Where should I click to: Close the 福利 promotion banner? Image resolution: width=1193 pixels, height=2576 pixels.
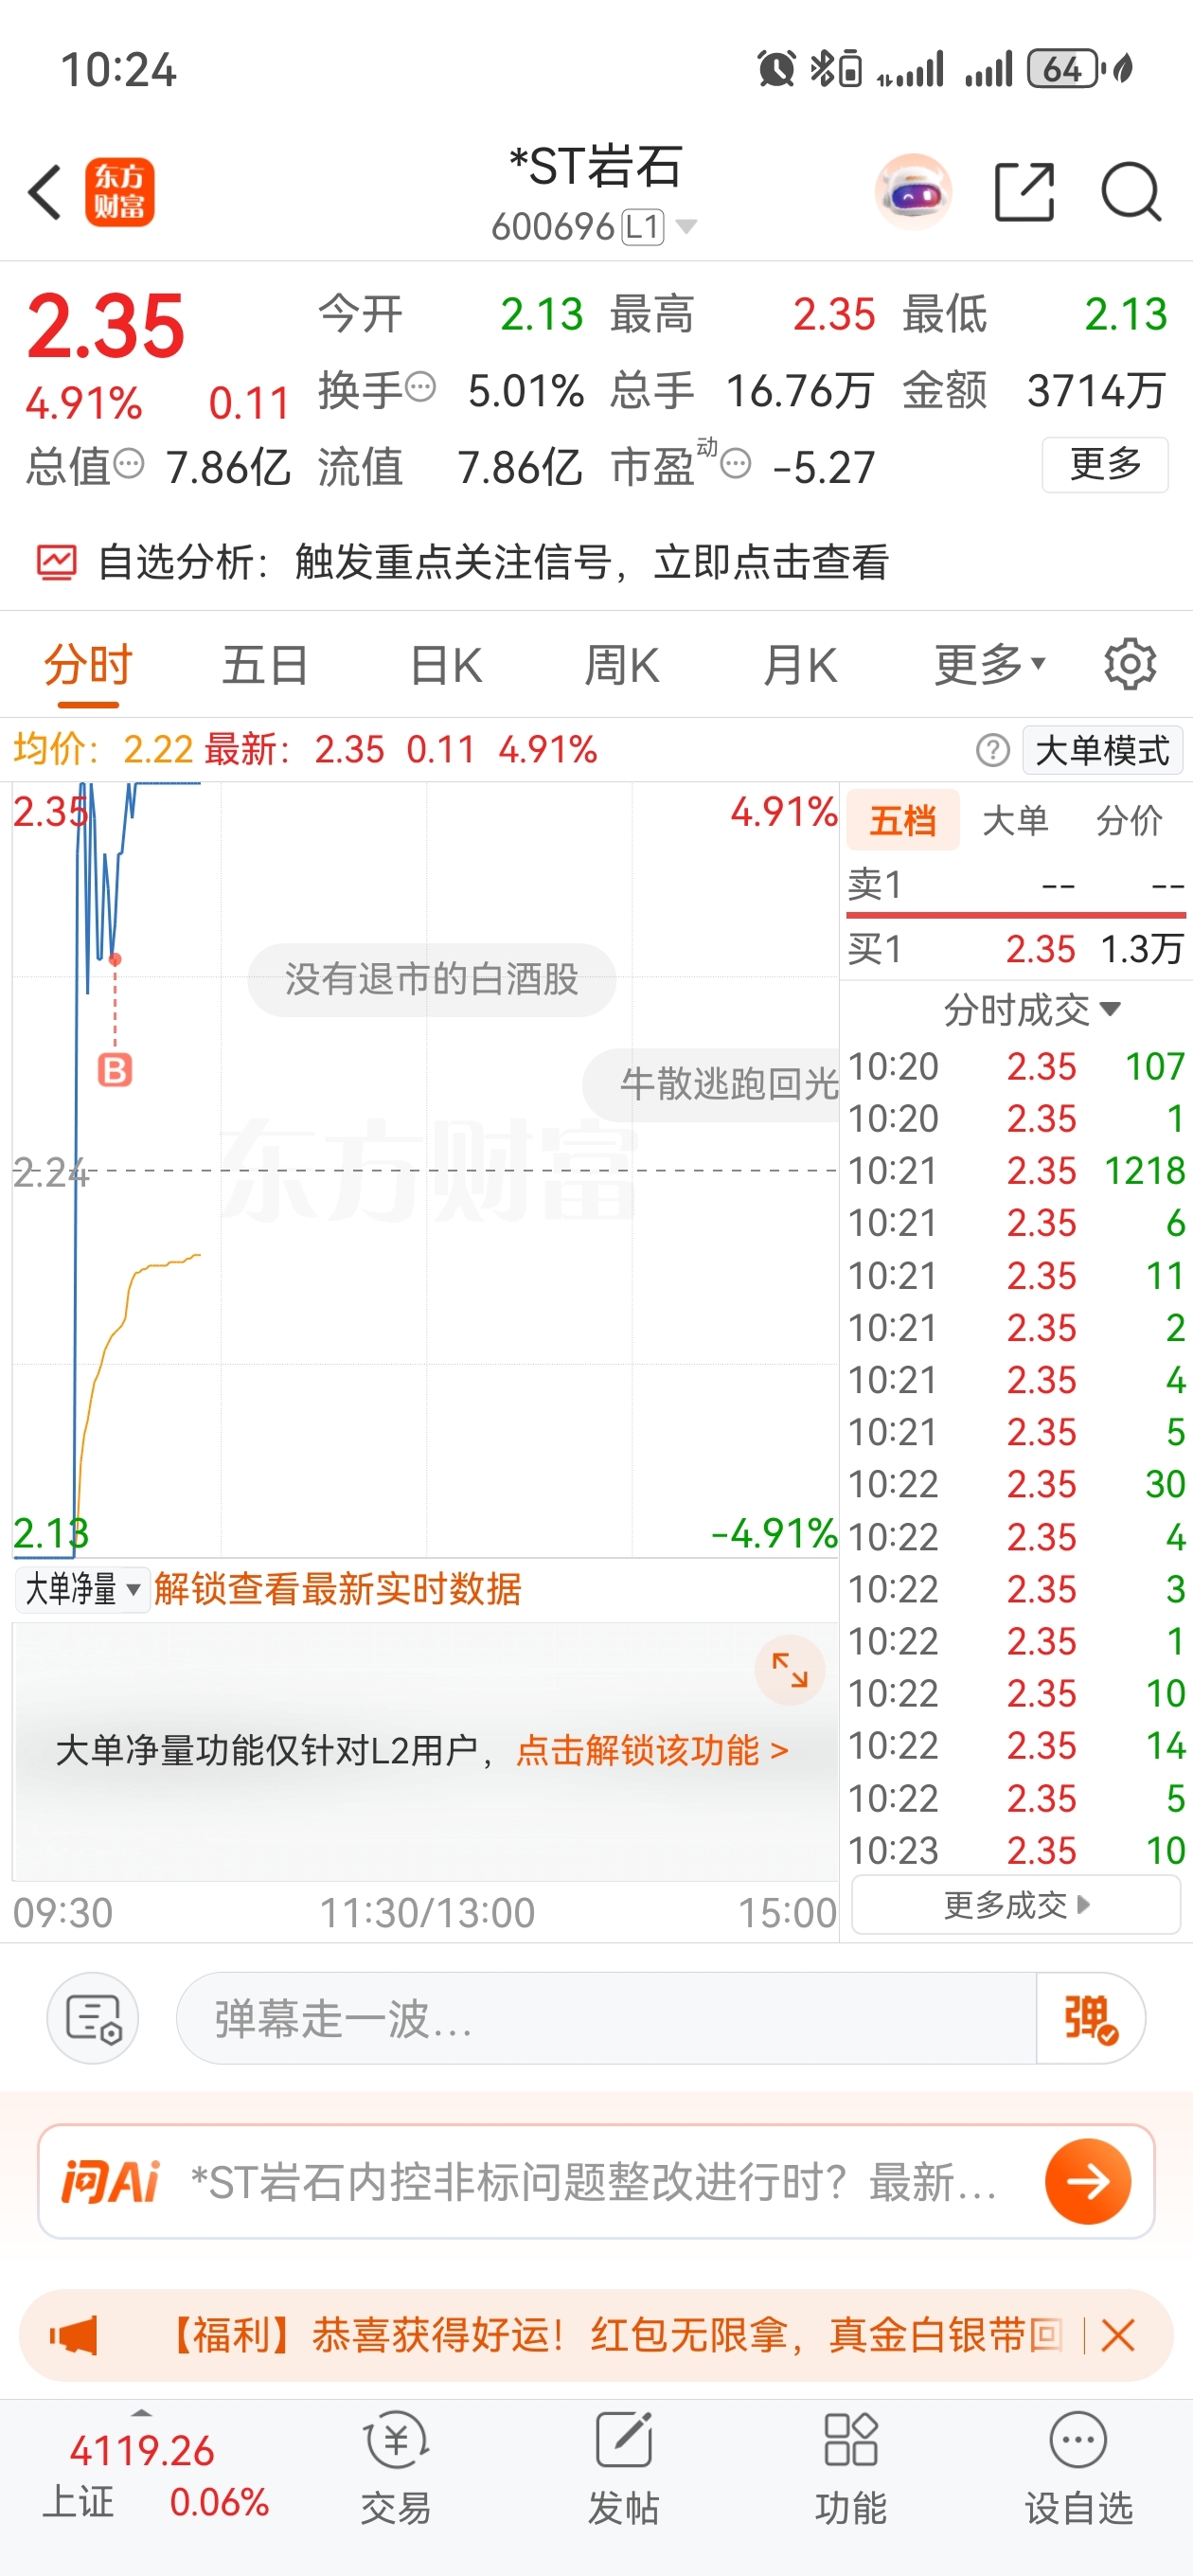[x=1117, y=2335]
